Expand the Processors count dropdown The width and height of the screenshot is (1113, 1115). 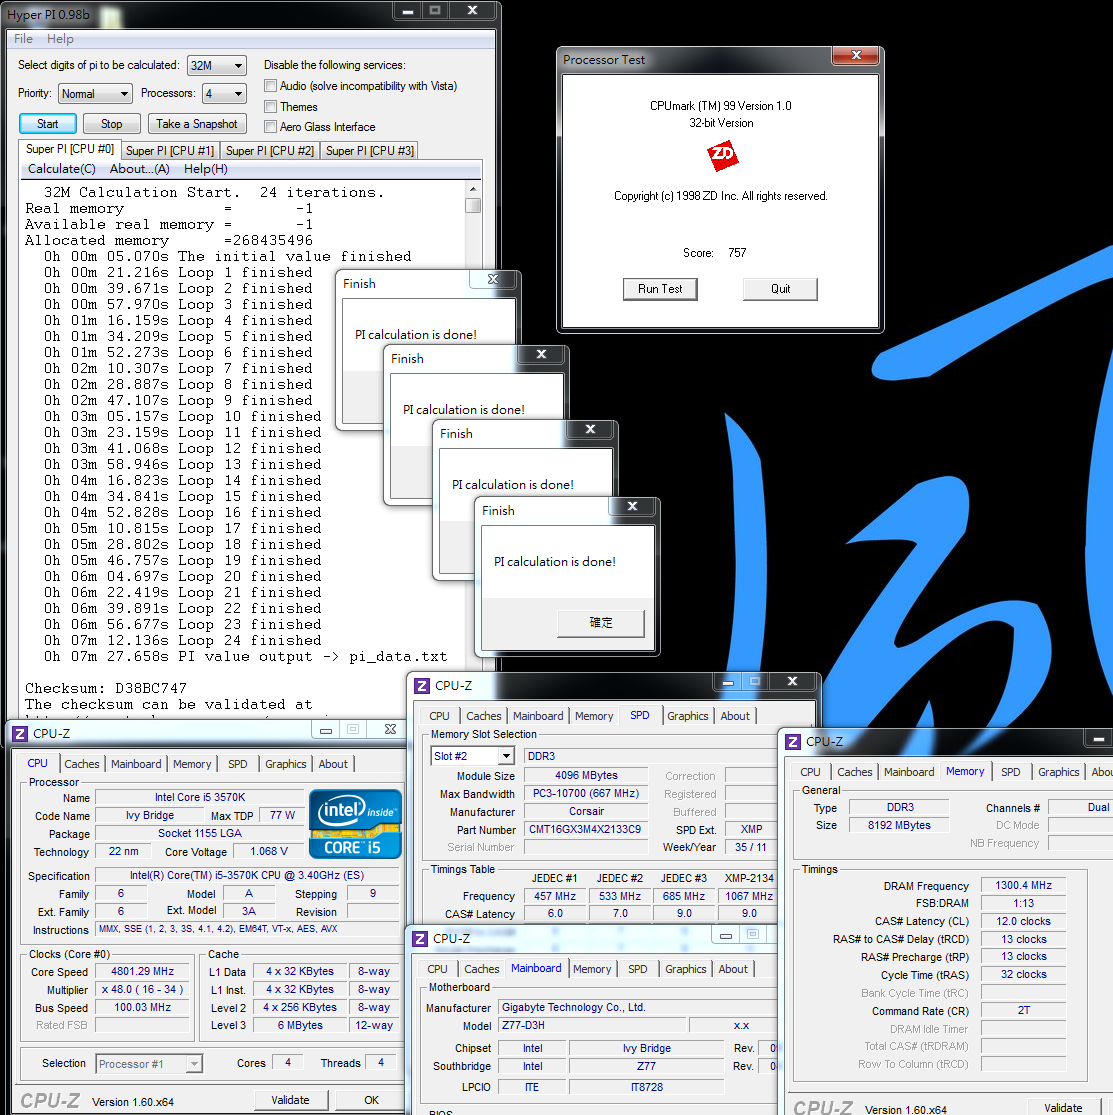(224, 93)
